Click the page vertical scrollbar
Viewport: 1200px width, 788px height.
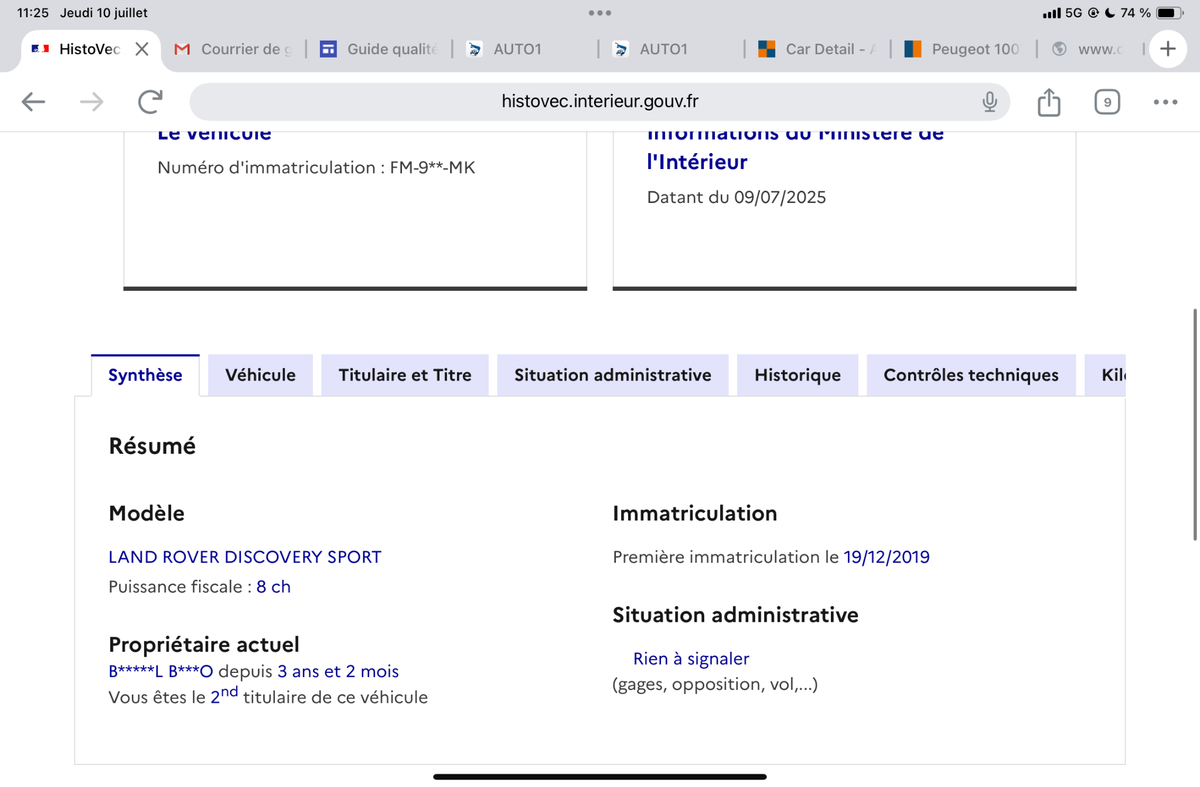(1195, 424)
